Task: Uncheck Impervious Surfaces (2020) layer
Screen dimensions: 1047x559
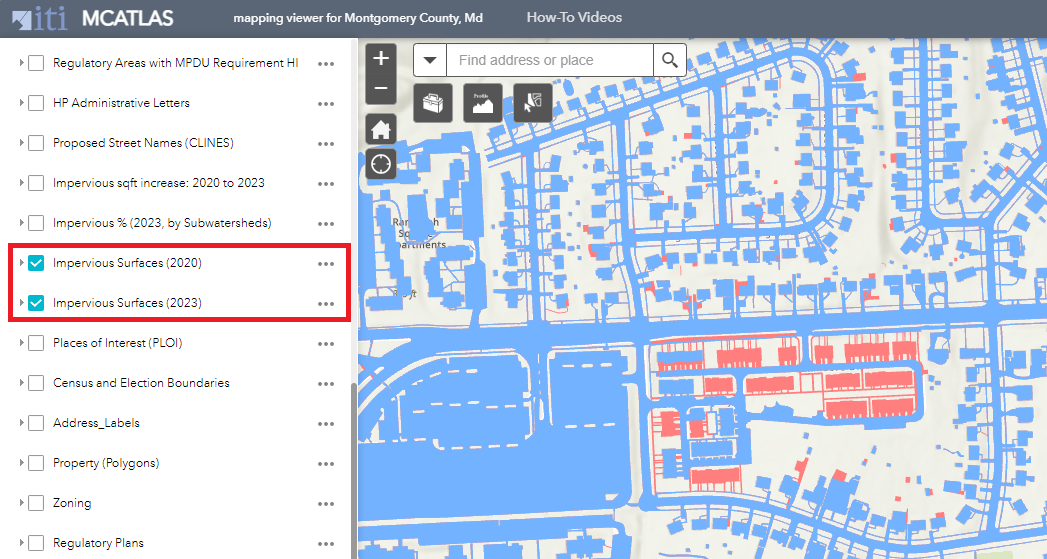Action: tap(36, 263)
